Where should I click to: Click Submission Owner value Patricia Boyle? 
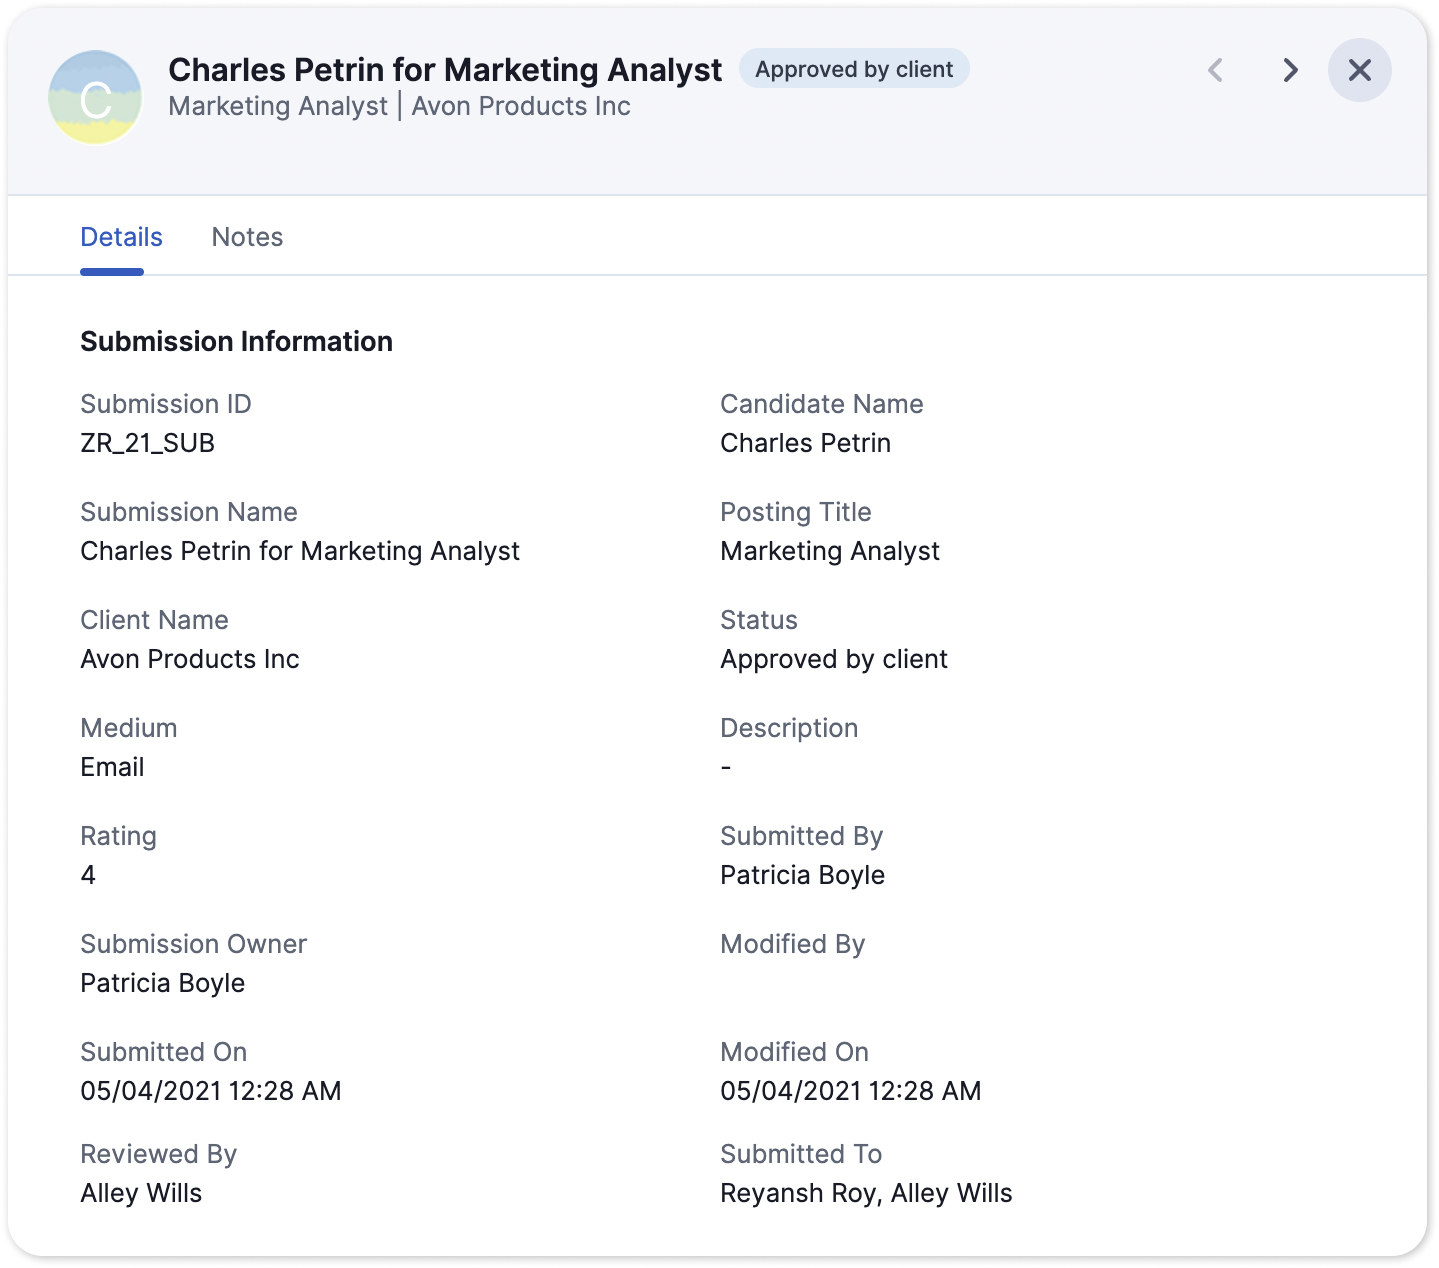[x=163, y=983]
